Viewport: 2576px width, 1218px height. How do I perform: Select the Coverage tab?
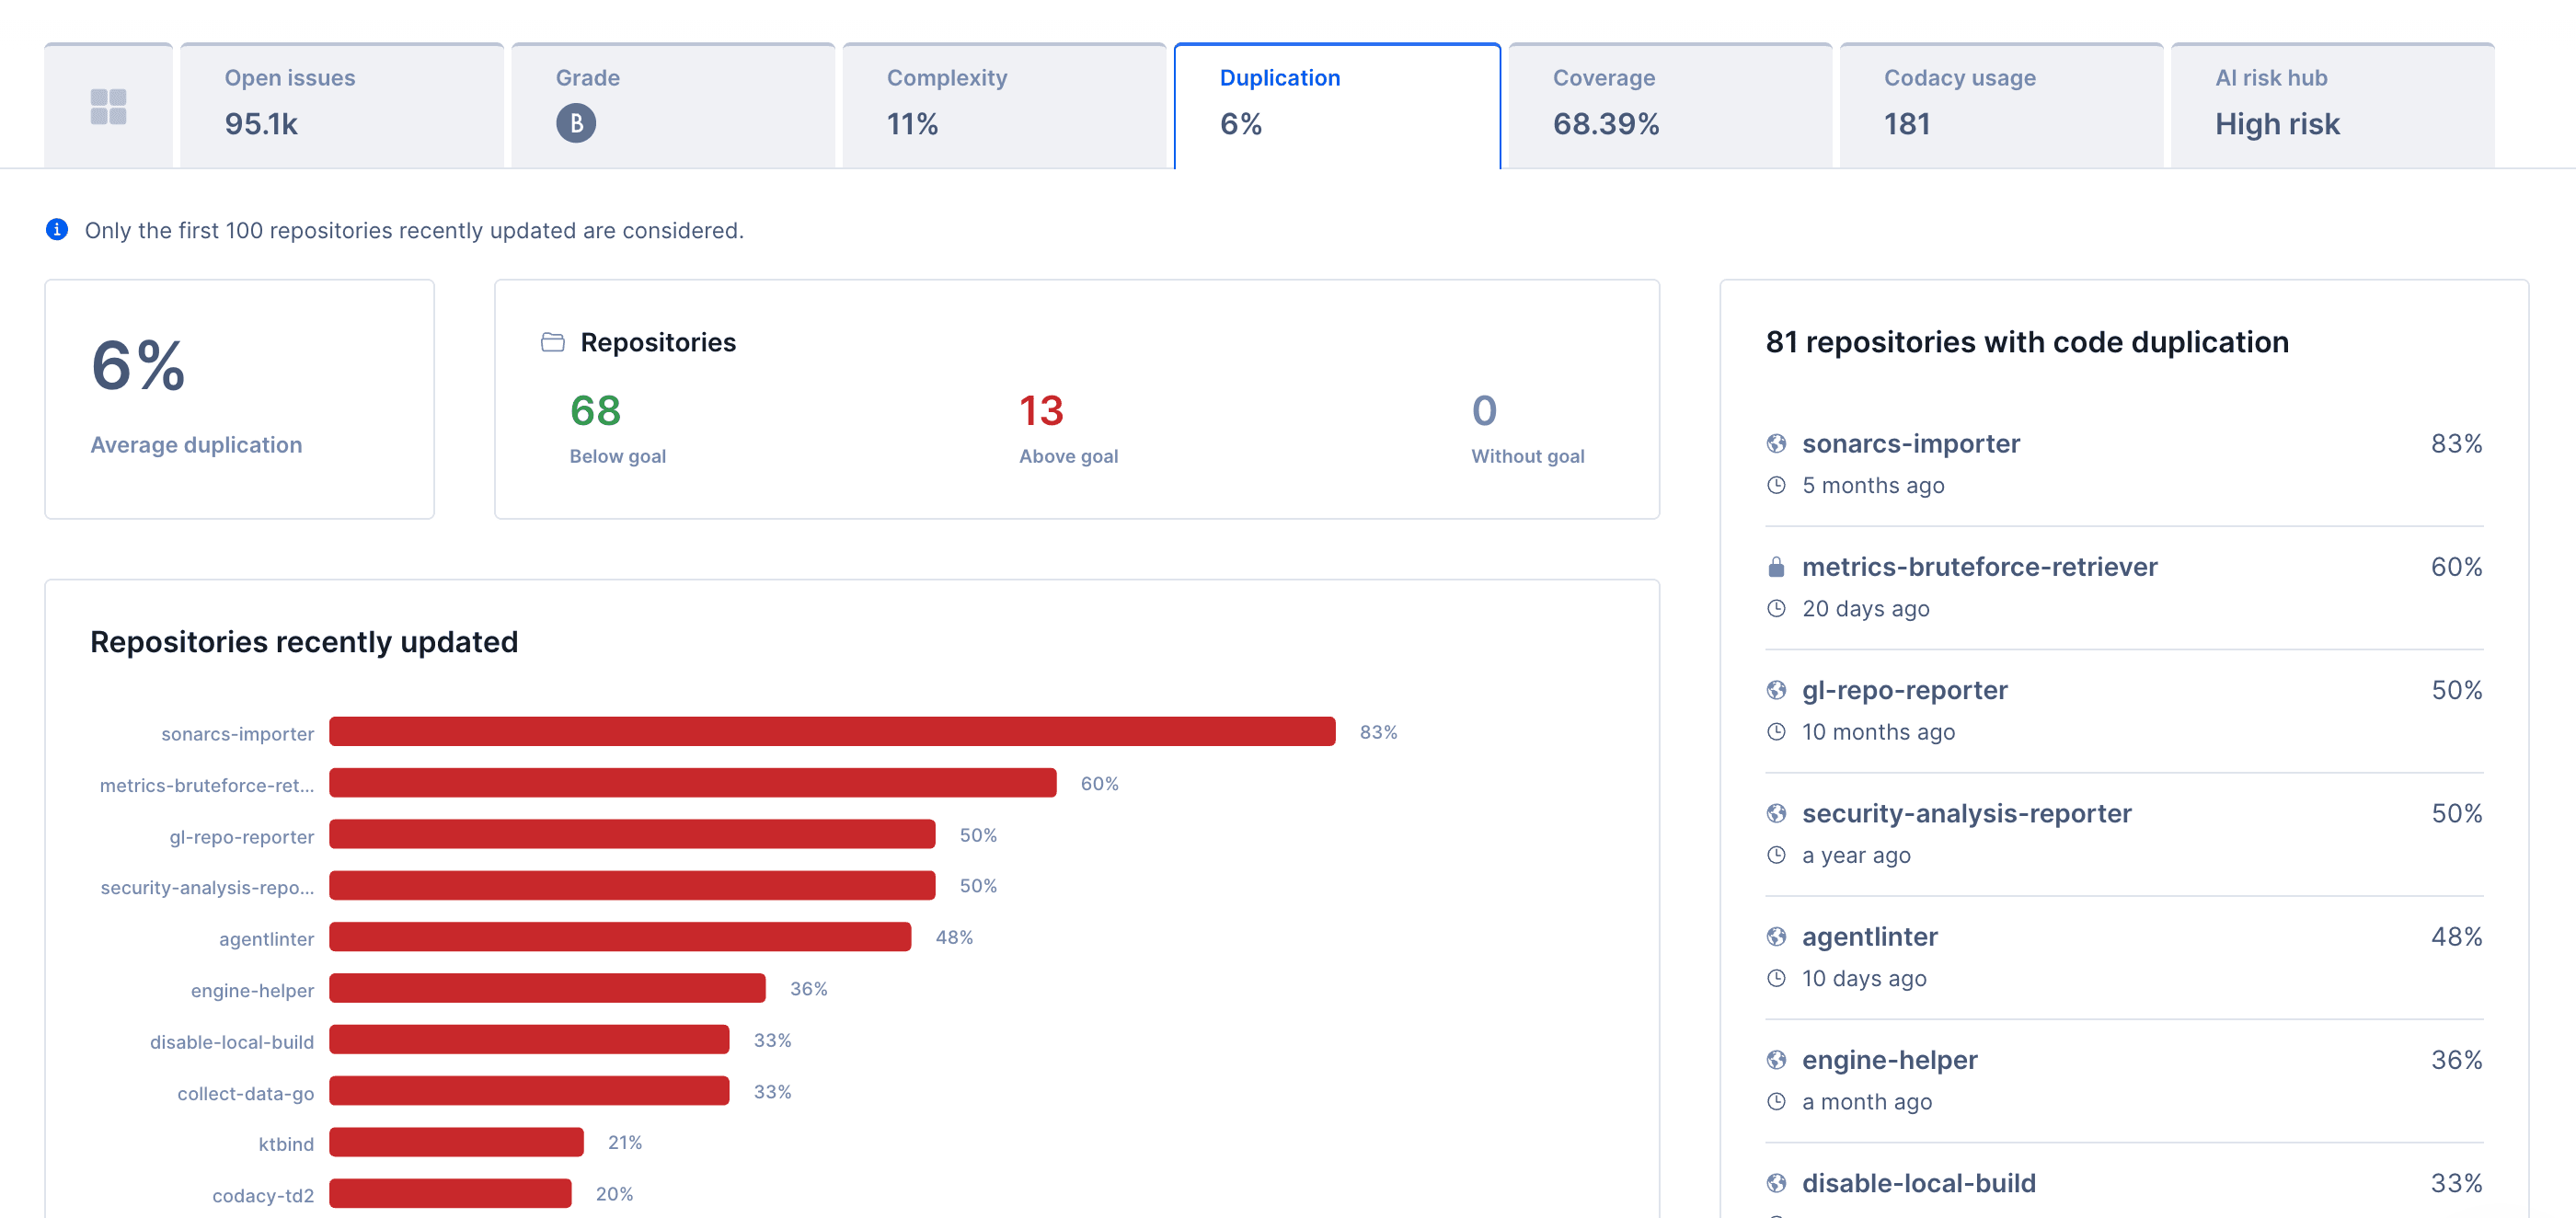tap(1669, 104)
